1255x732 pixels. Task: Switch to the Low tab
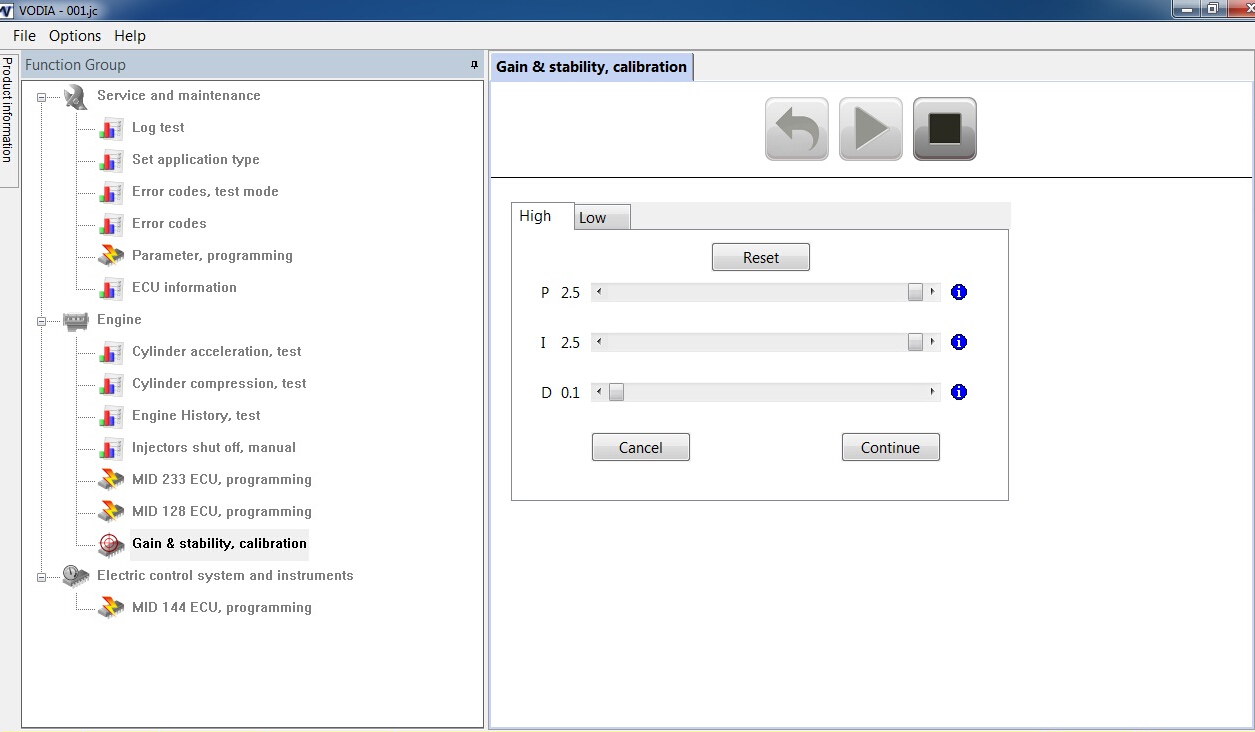click(601, 218)
